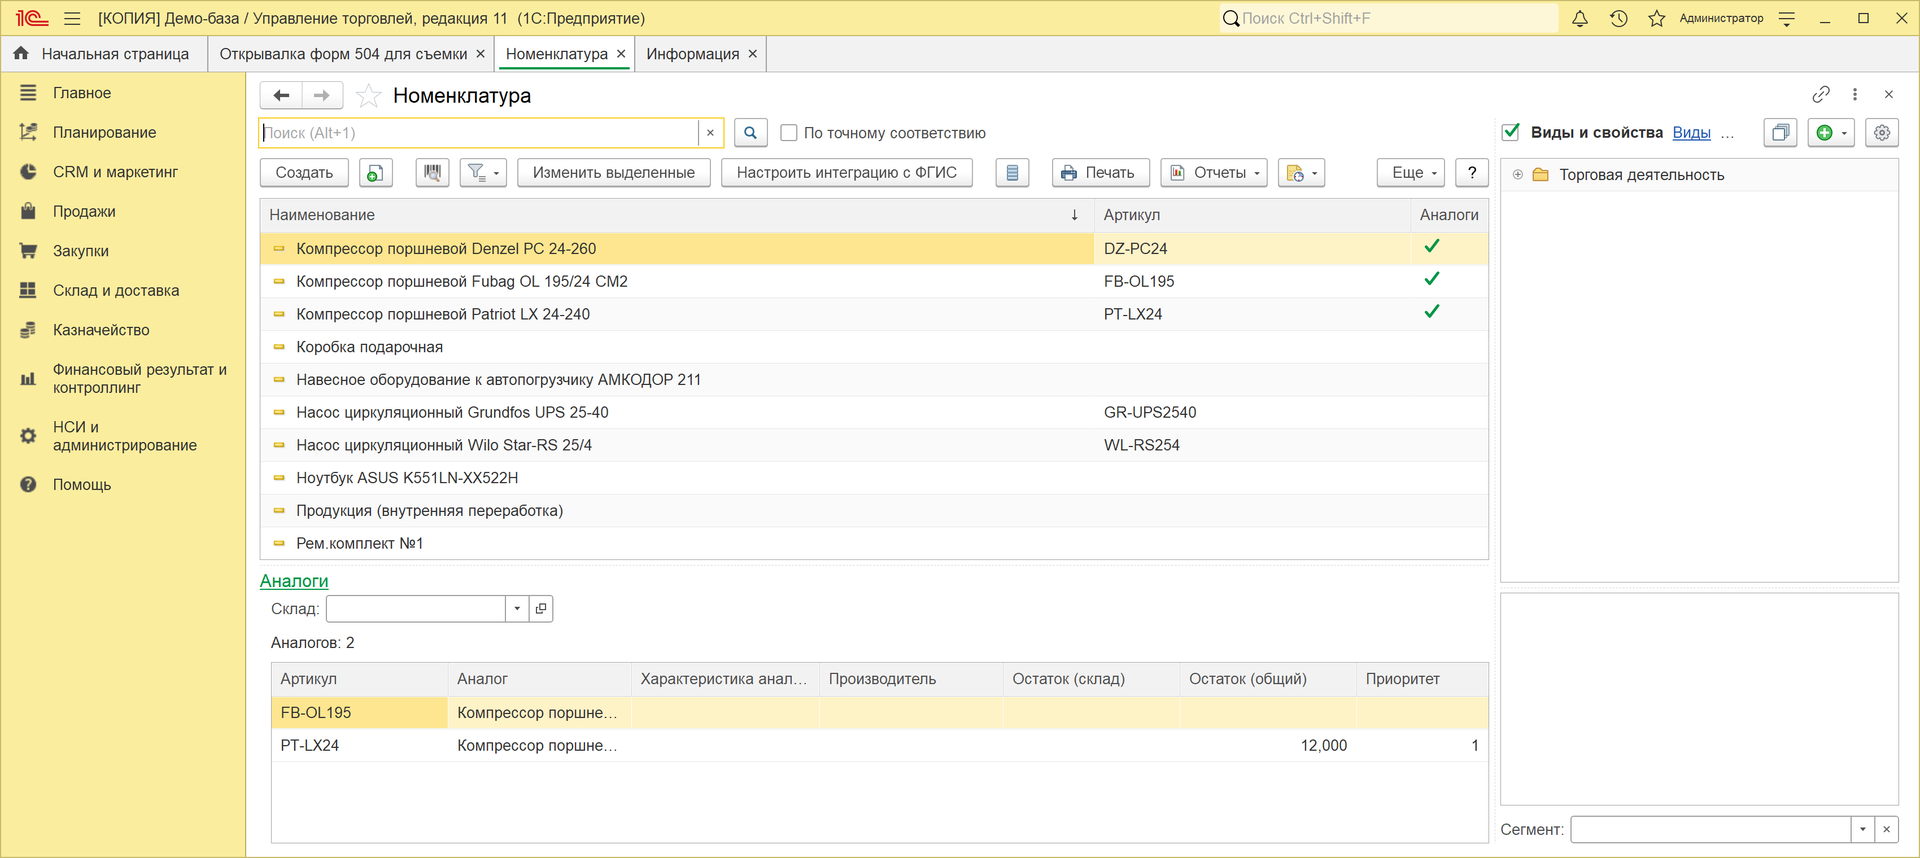Open the green plus add dropdown
The image size is (1920, 858).
pyautogui.click(x=1832, y=132)
